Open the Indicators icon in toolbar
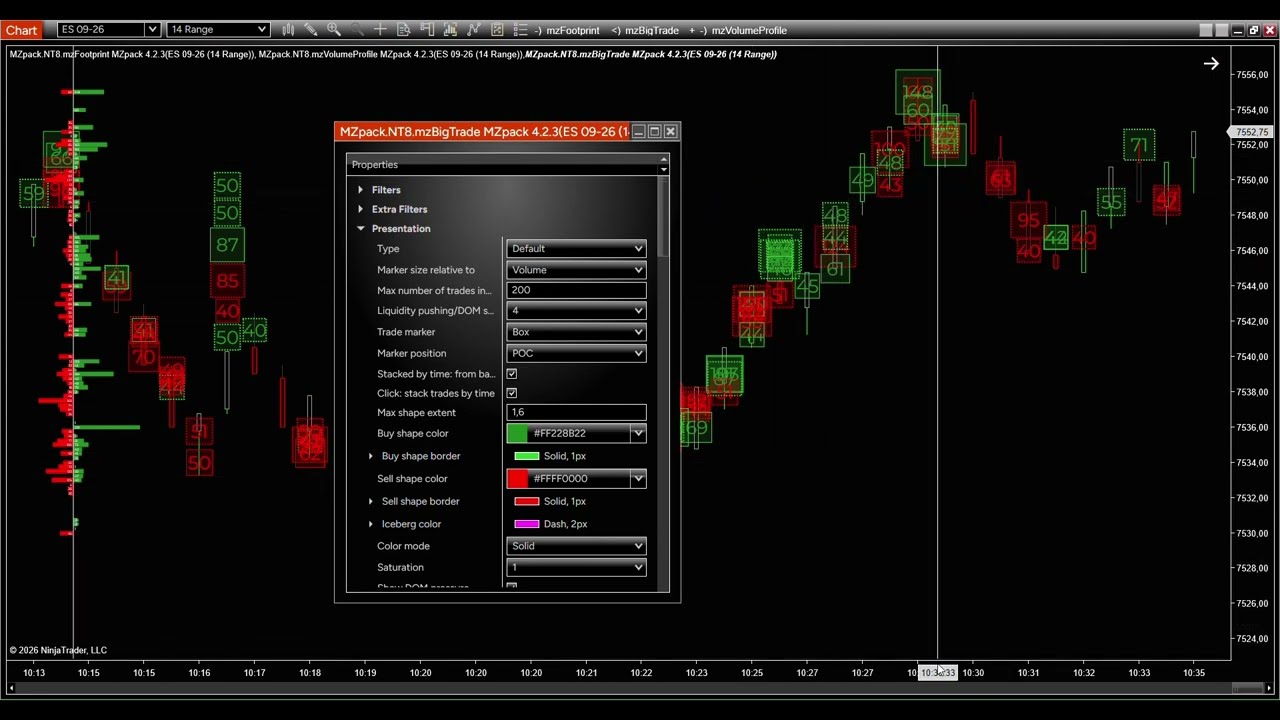1280x720 pixels. 450,30
